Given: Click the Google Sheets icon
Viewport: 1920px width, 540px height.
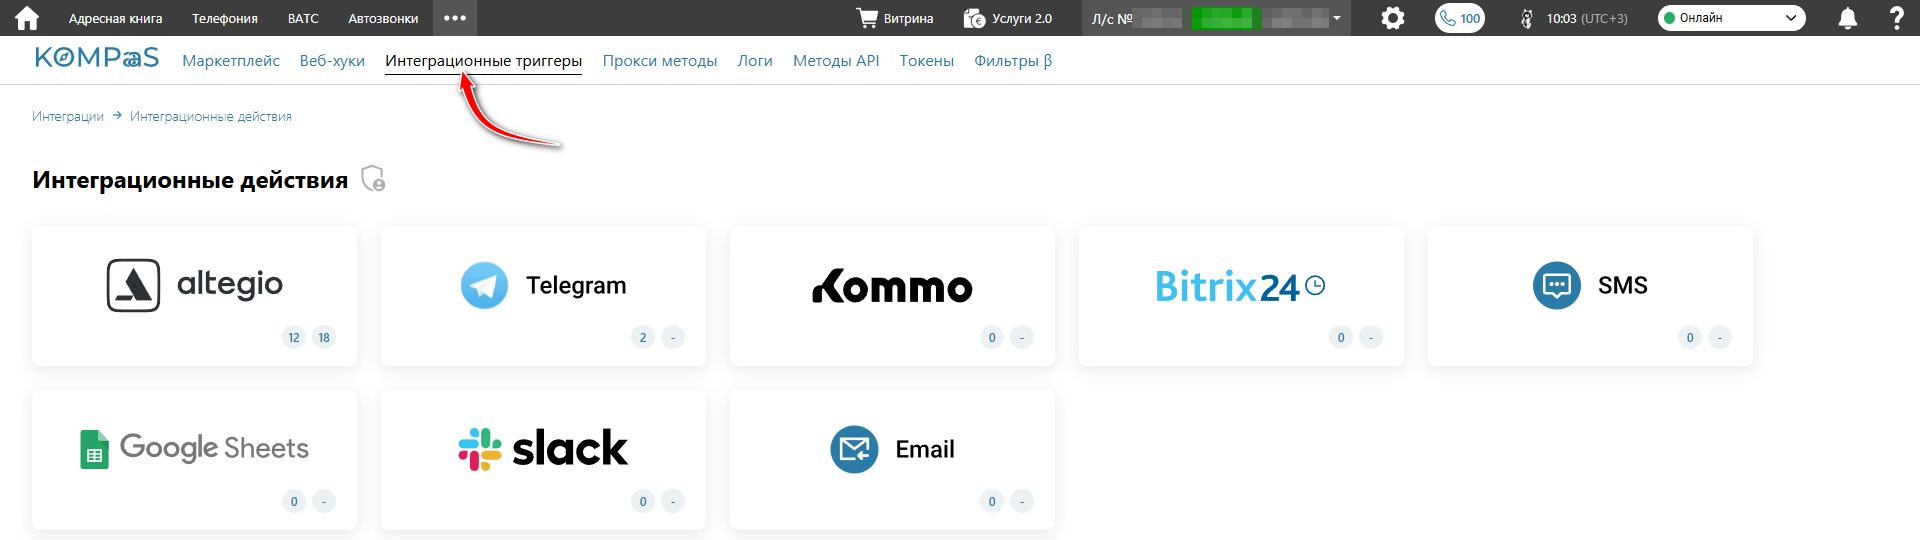Looking at the screenshot, I should tap(94, 449).
